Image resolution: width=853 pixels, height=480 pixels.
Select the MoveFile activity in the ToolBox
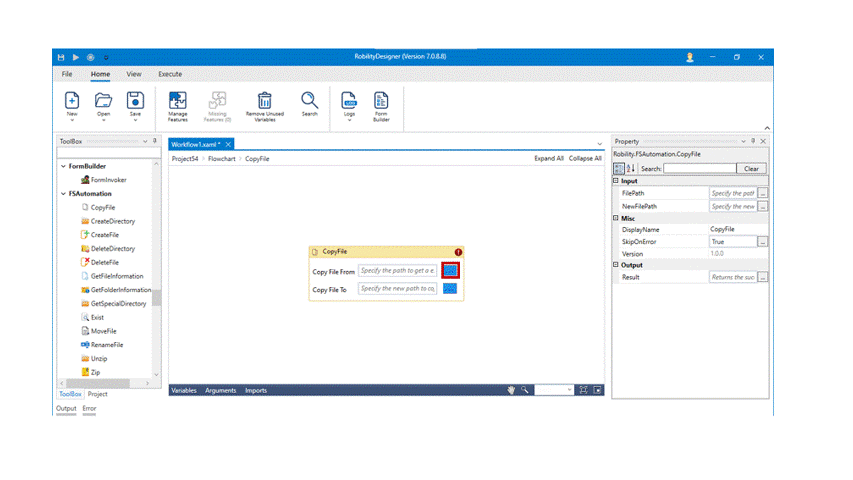click(104, 330)
